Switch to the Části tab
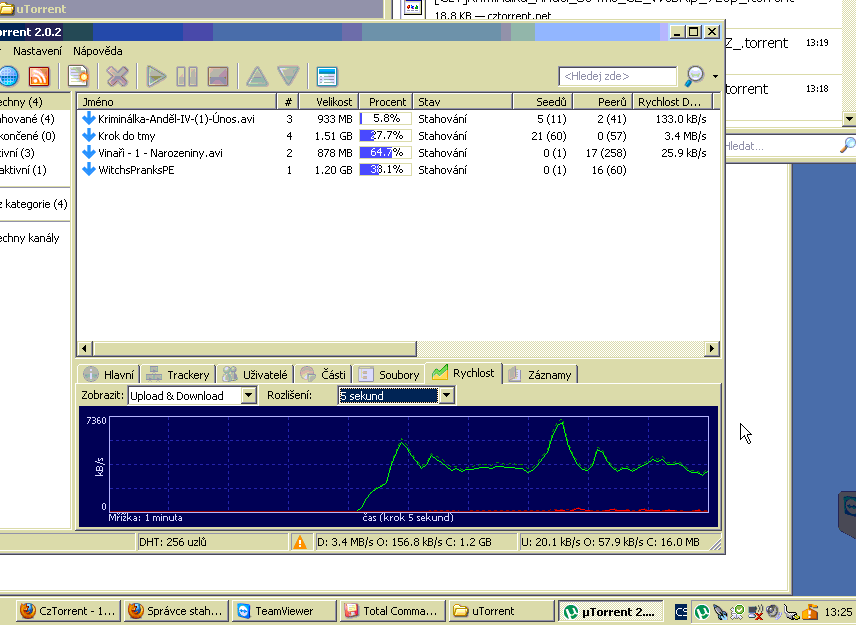The height and width of the screenshot is (625, 856). point(324,374)
